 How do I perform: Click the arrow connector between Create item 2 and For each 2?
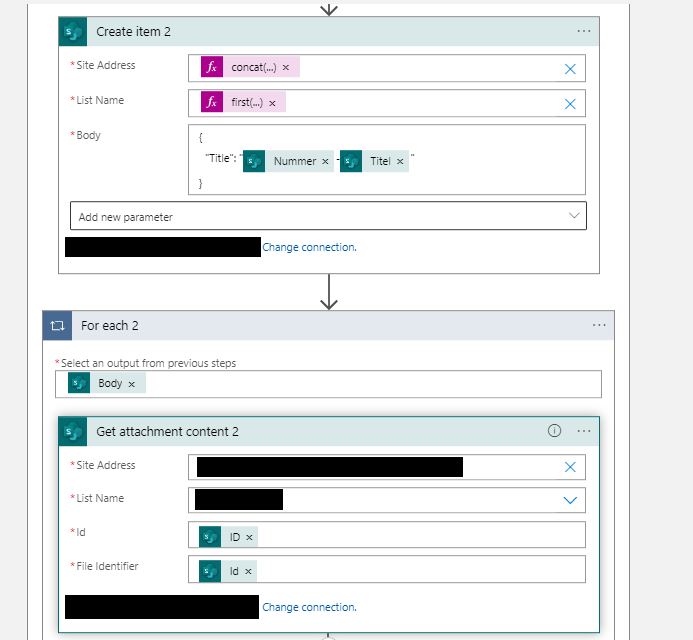[x=329, y=292]
